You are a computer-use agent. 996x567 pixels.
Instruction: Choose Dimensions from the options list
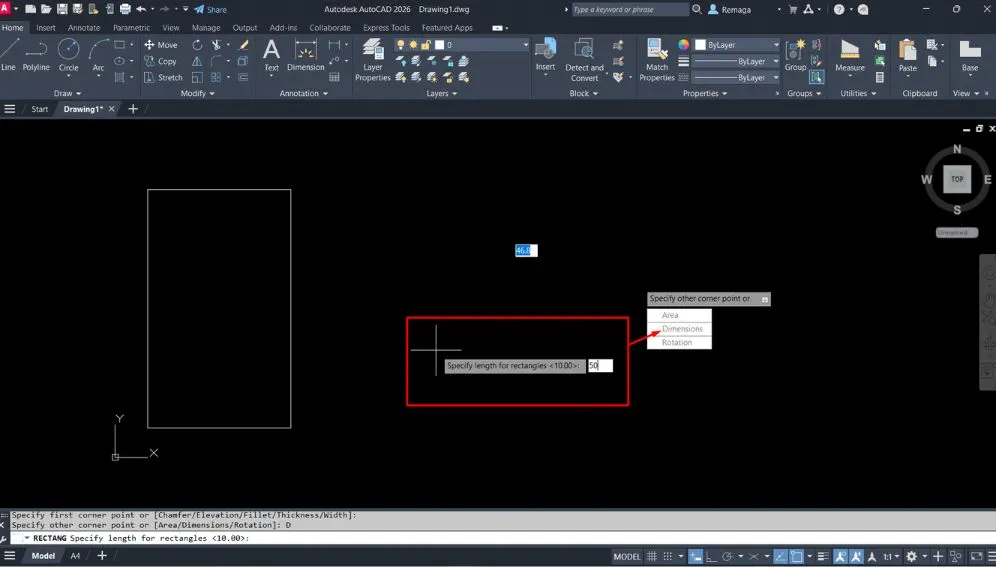click(682, 329)
